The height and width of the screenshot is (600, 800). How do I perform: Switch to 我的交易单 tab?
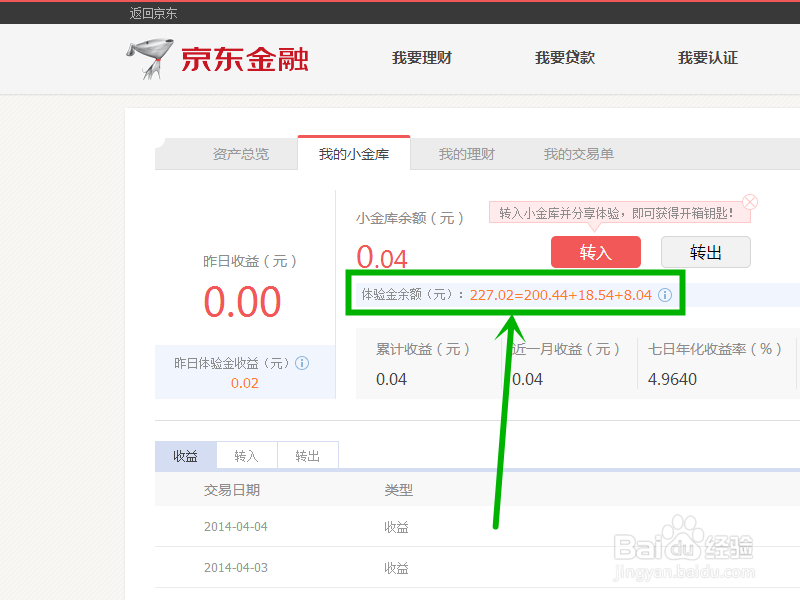[579, 154]
